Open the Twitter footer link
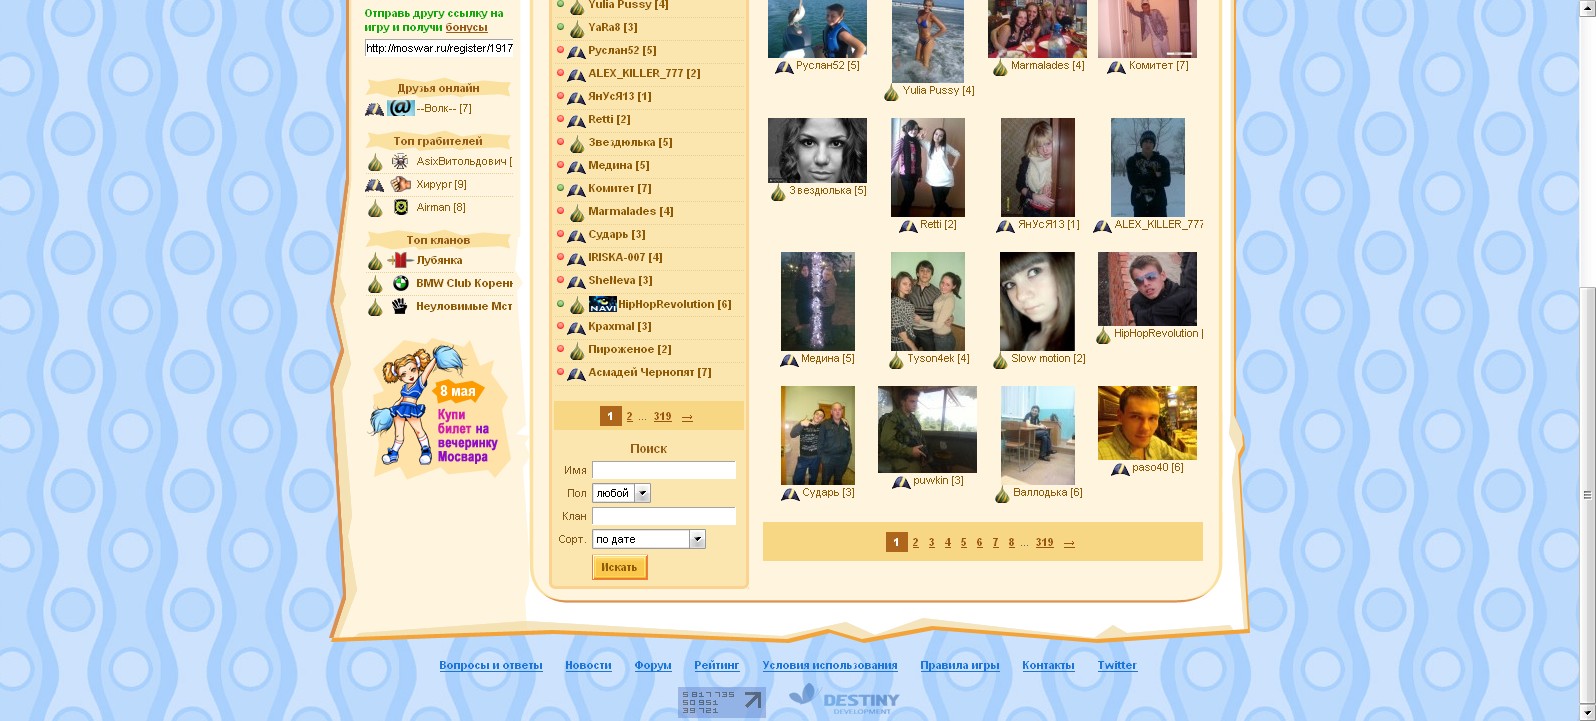This screenshot has width=1596, height=721. point(1117,665)
